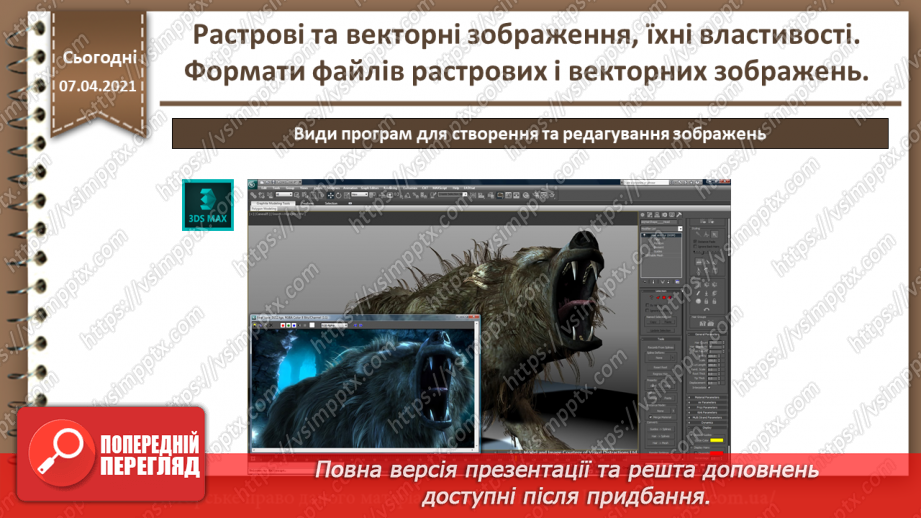921x518 pixels.
Task: Open the Modifier List dropdown
Action: coord(661,228)
